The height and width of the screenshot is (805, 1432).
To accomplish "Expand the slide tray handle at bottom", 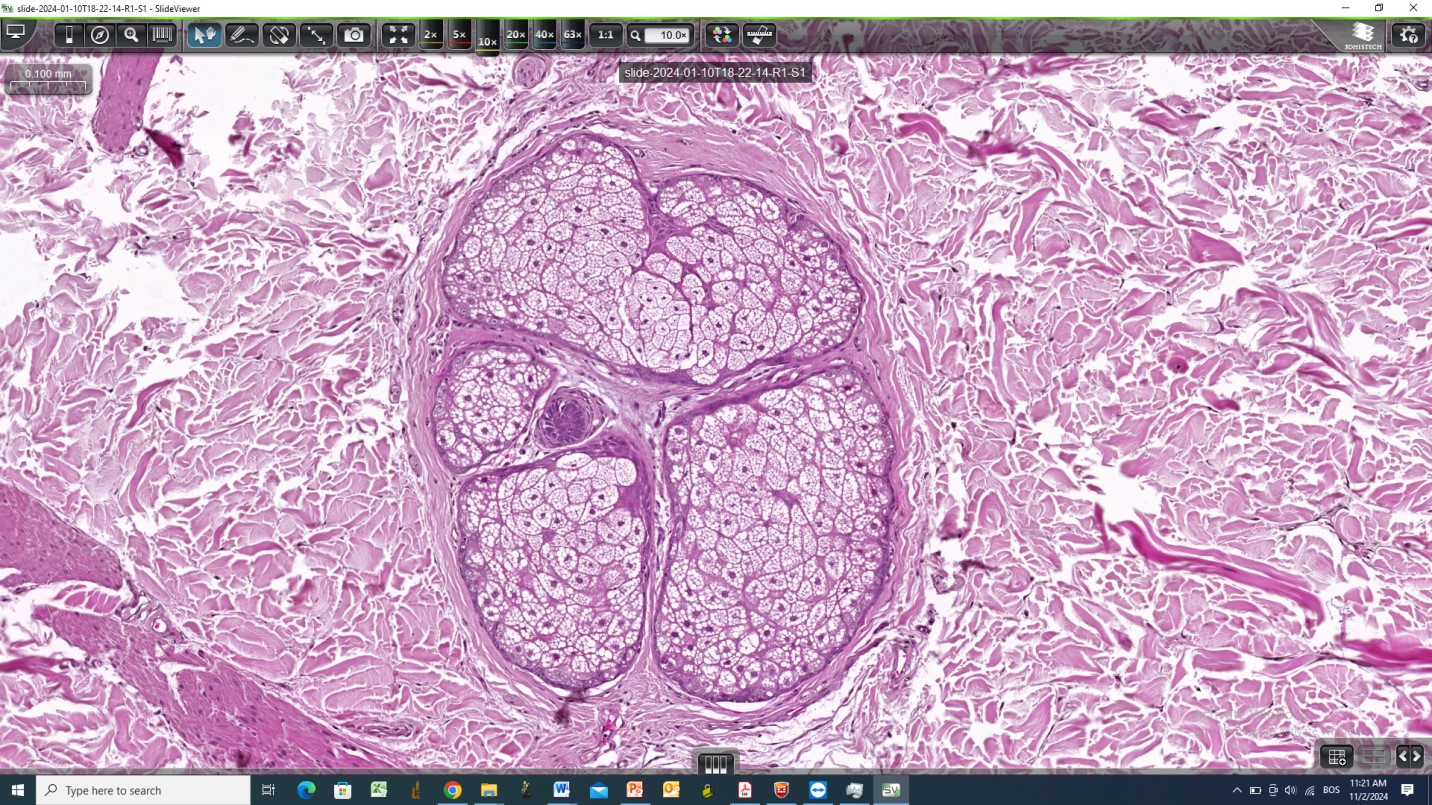I will pyautogui.click(x=715, y=764).
